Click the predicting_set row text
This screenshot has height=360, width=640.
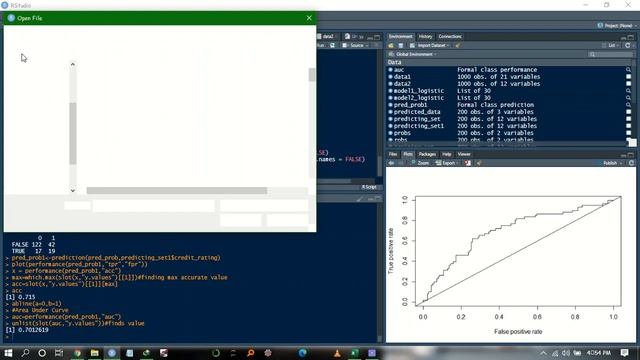(x=417, y=119)
